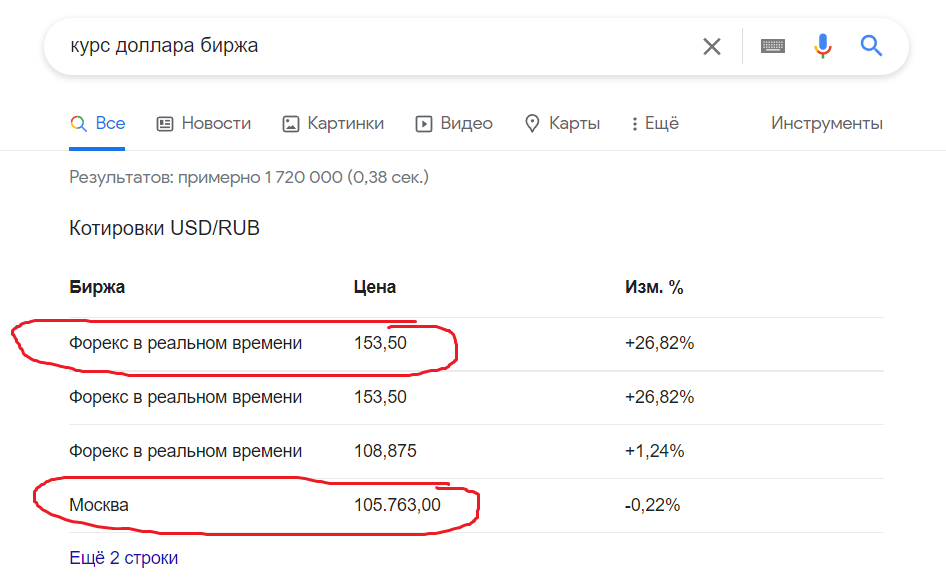The width and height of the screenshot is (946, 586).
Task: Select the Москва exchange row
Action: [x=477, y=505]
